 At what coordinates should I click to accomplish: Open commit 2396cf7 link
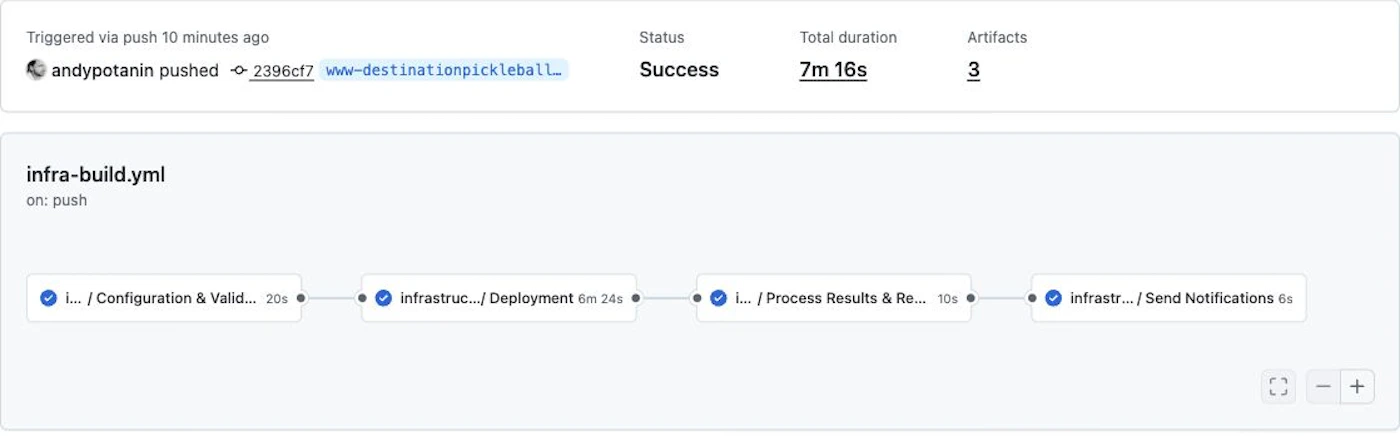click(282, 70)
